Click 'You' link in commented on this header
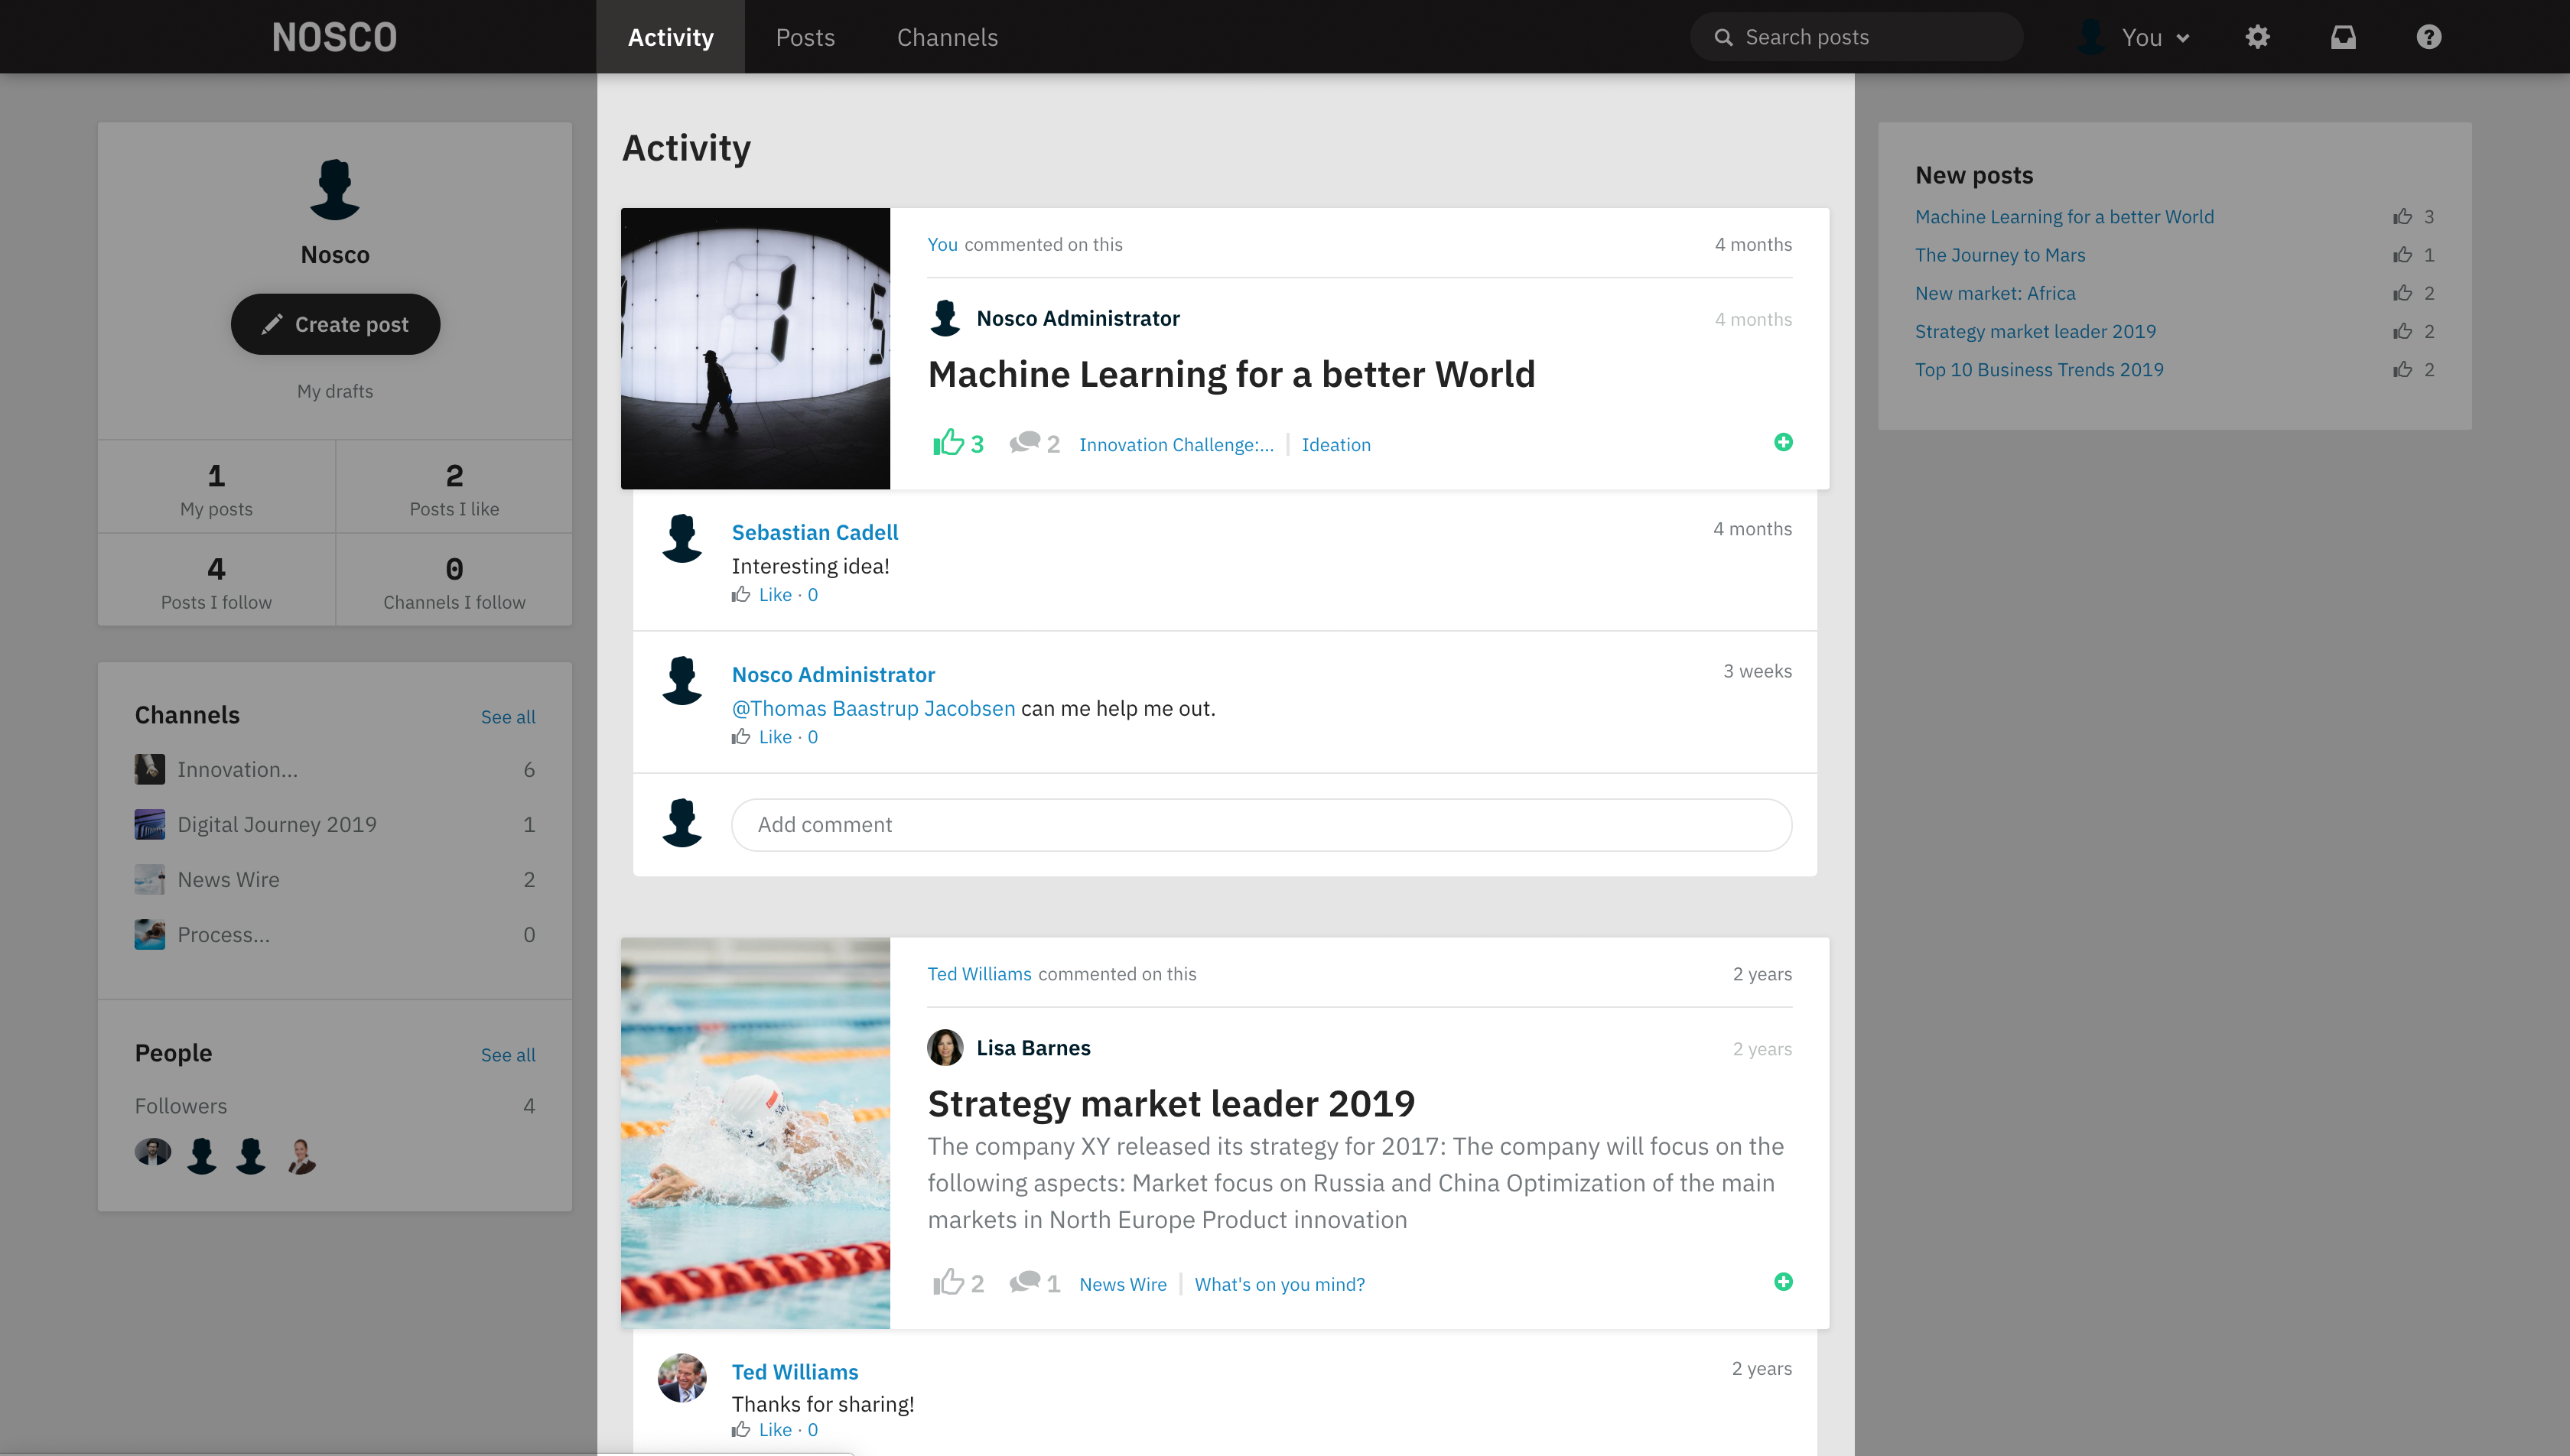The width and height of the screenshot is (2570, 1456). click(942, 245)
